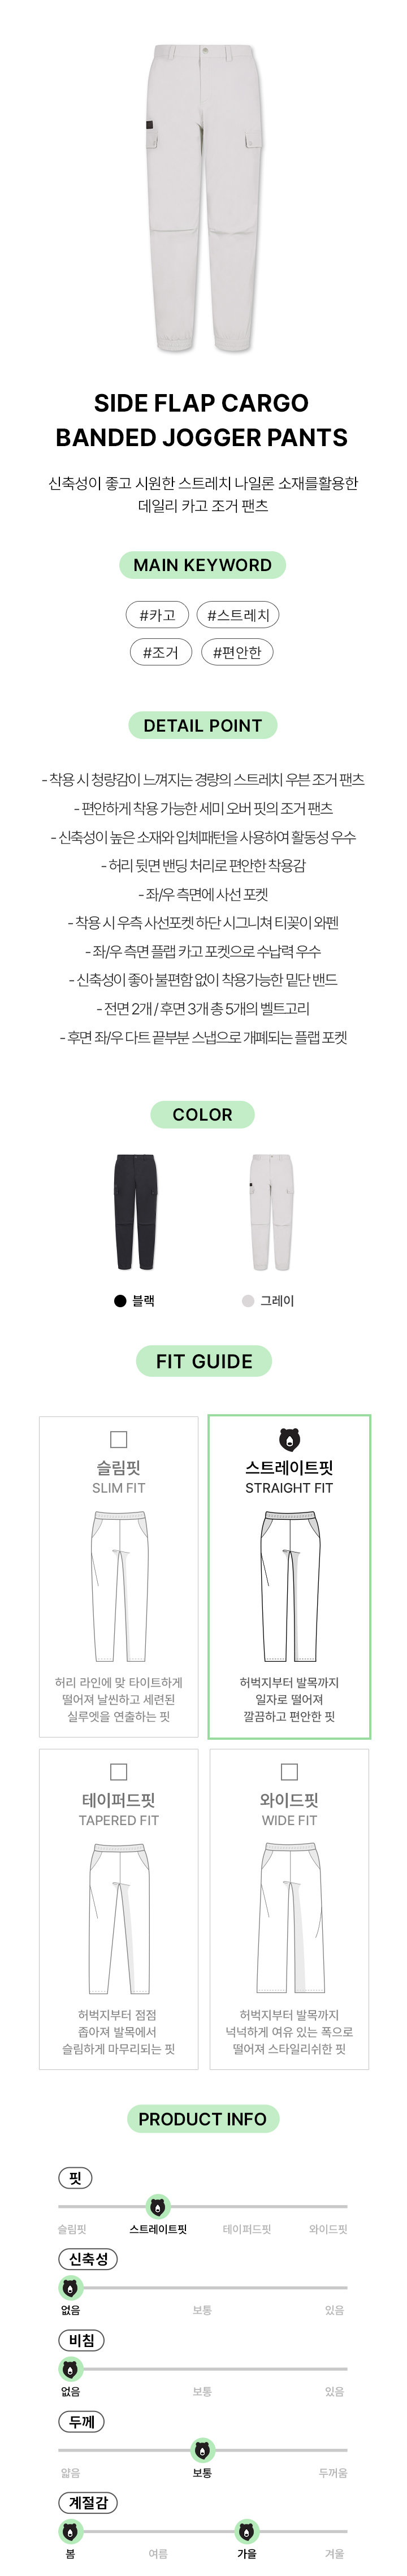This screenshot has width=407, height=2576.
Task: Click the PRODUCT INFO section label
Action: coord(203,2118)
